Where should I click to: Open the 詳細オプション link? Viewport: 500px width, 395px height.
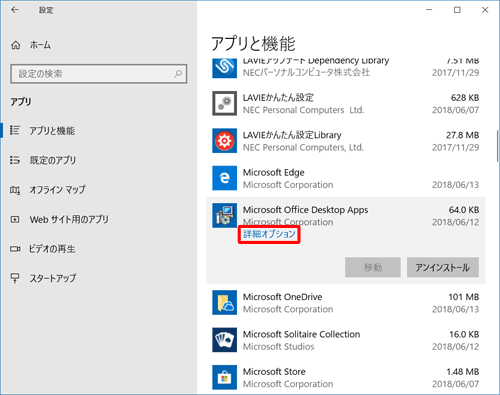coord(269,234)
